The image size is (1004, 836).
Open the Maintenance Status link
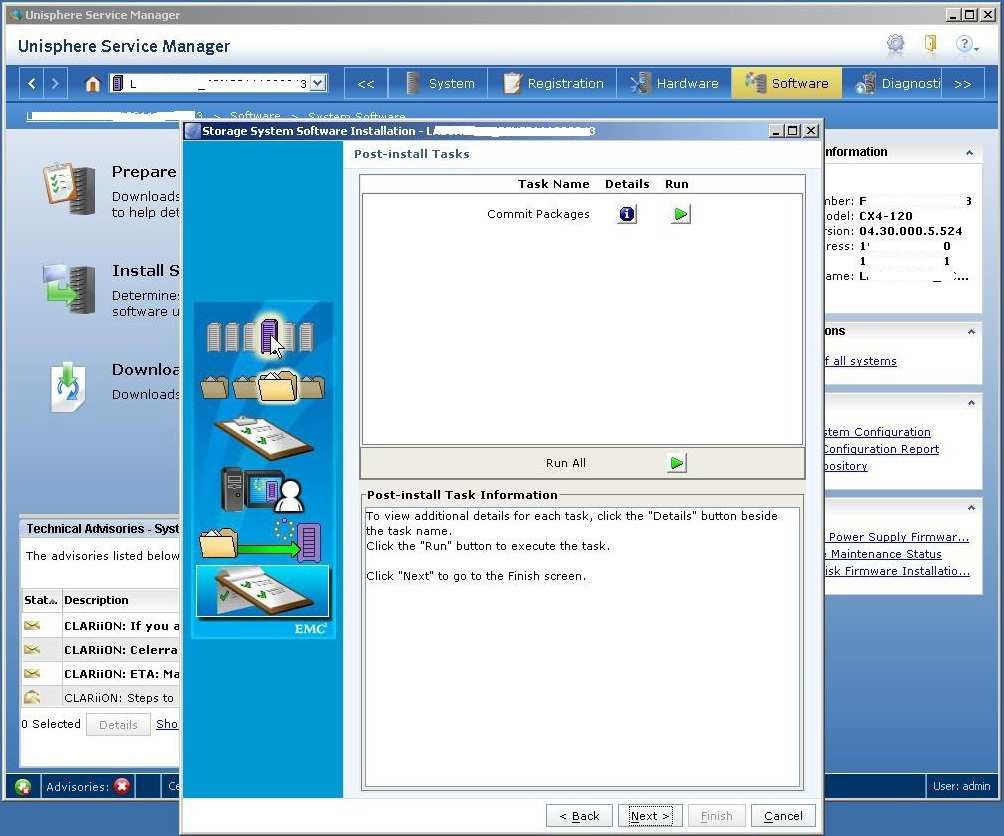[884, 554]
